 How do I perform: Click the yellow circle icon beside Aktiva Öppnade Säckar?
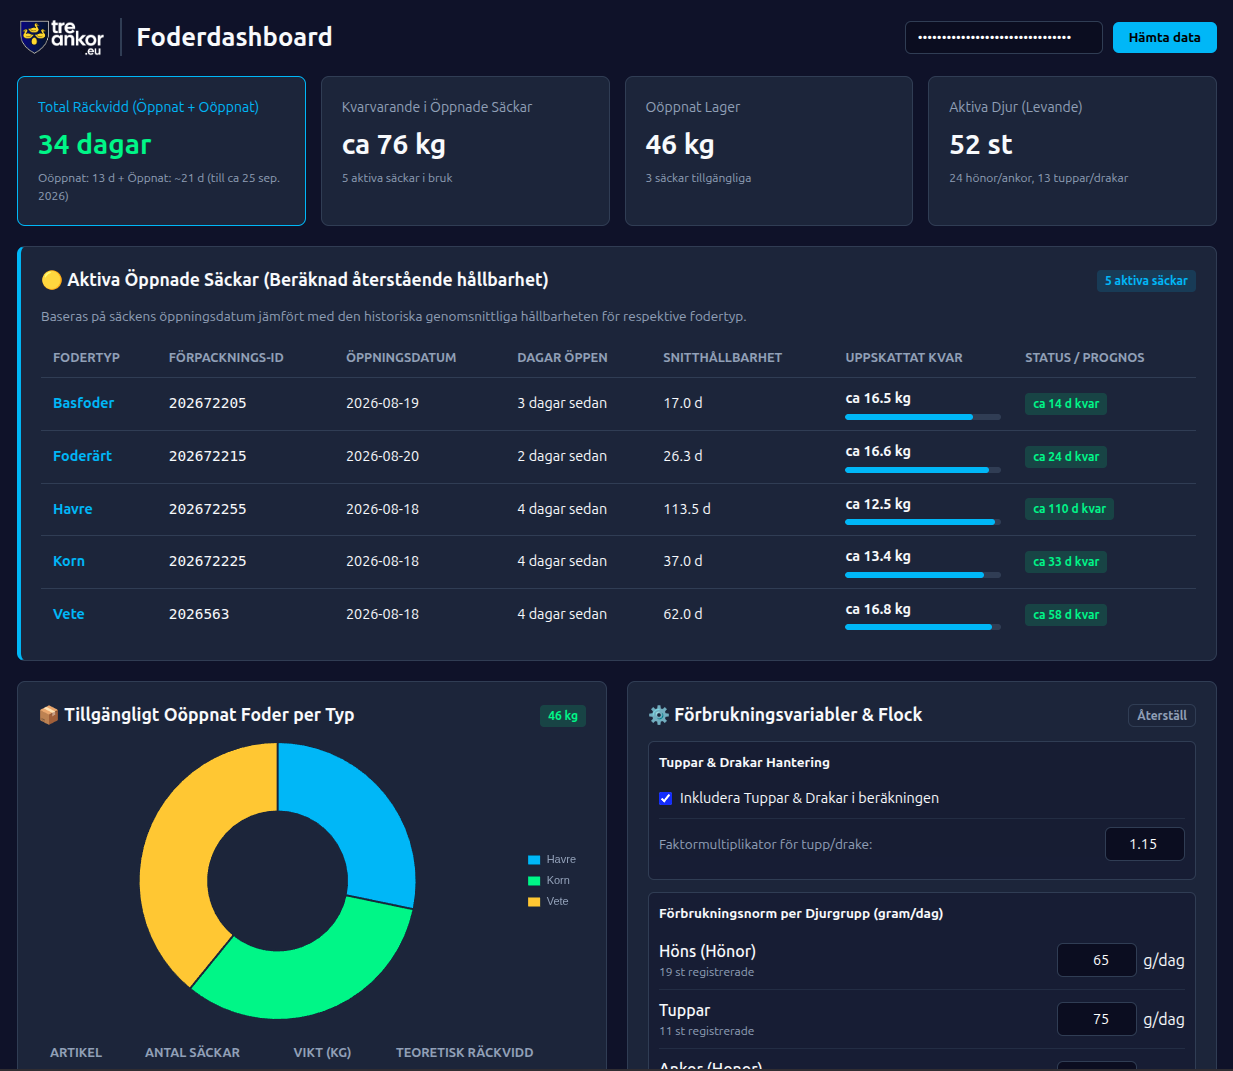pyautogui.click(x=51, y=280)
